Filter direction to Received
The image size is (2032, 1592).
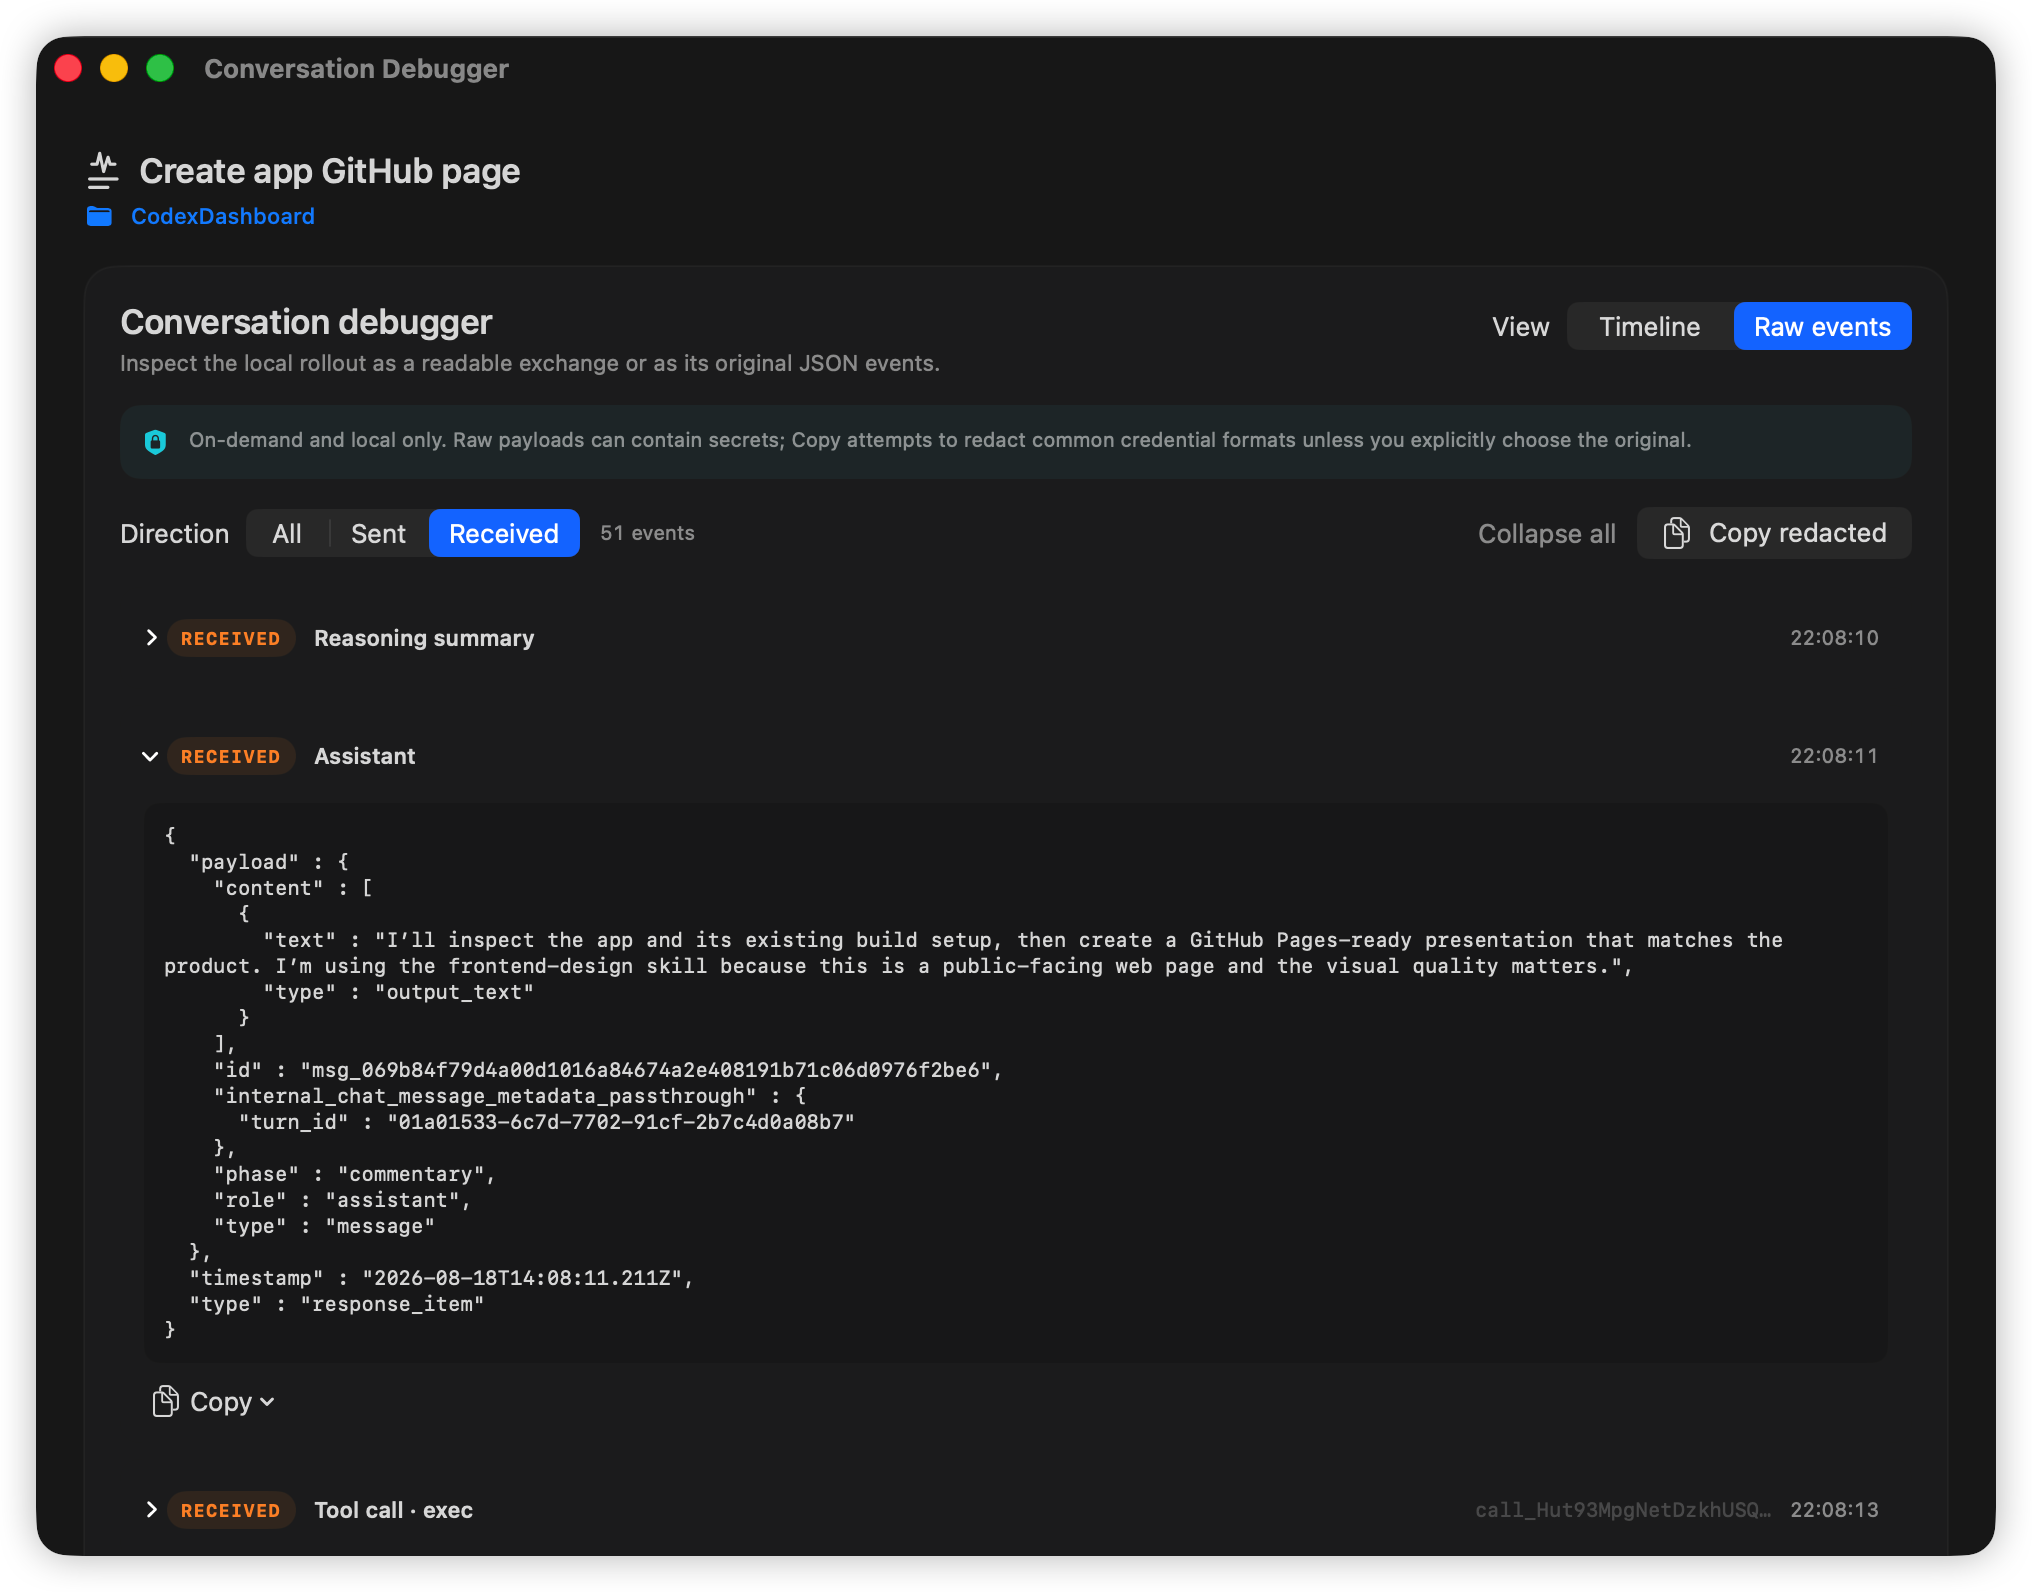coord(504,533)
